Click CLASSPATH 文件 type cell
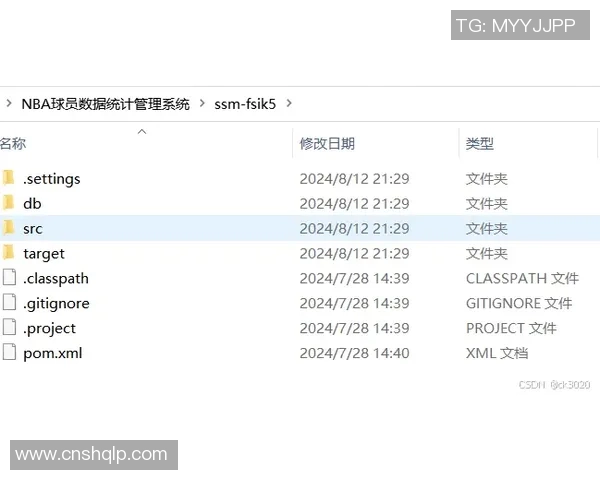Viewport: 600px width, 480px height. (x=522, y=278)
